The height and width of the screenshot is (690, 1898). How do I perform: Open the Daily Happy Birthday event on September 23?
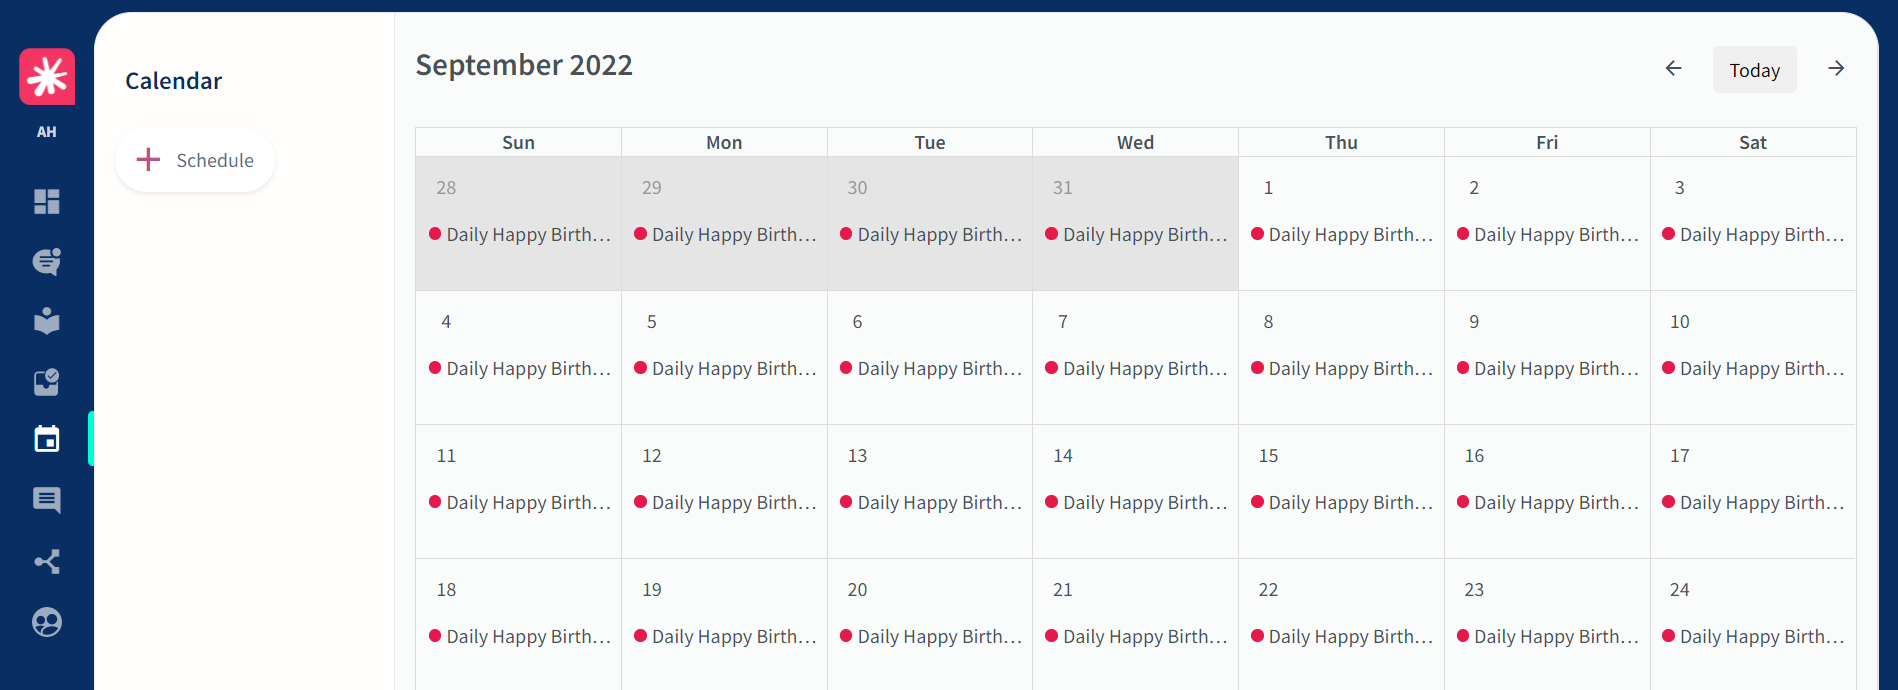pos(1547,636)
